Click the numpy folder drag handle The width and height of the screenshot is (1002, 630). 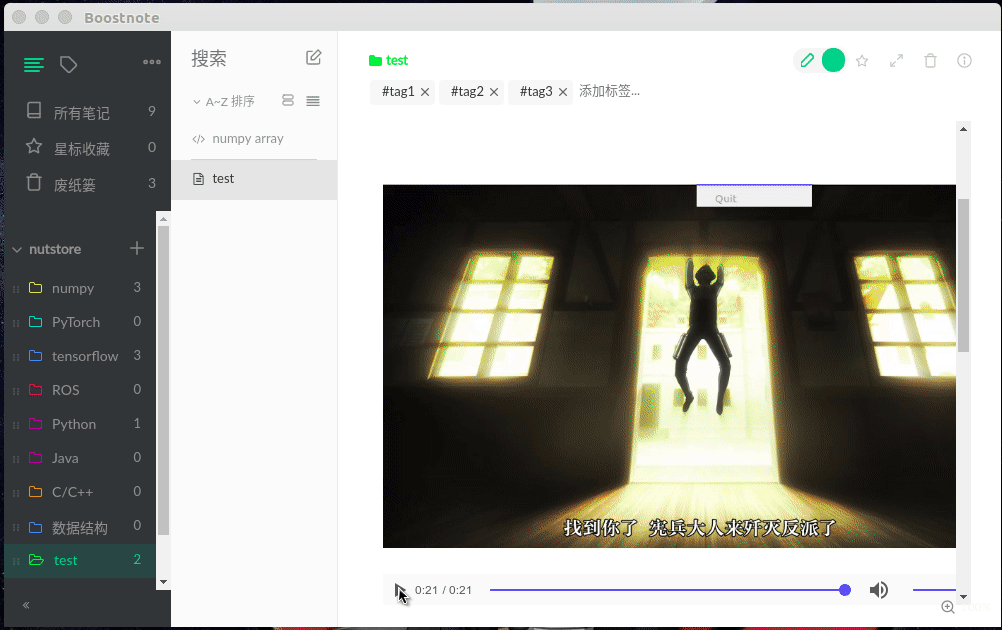pos(16,289)
